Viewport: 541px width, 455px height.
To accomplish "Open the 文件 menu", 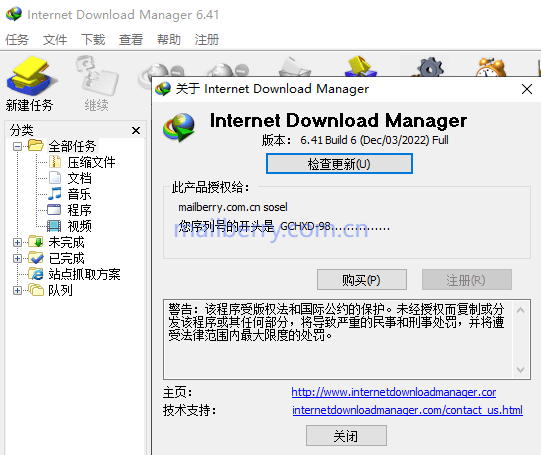I will 55,40.
